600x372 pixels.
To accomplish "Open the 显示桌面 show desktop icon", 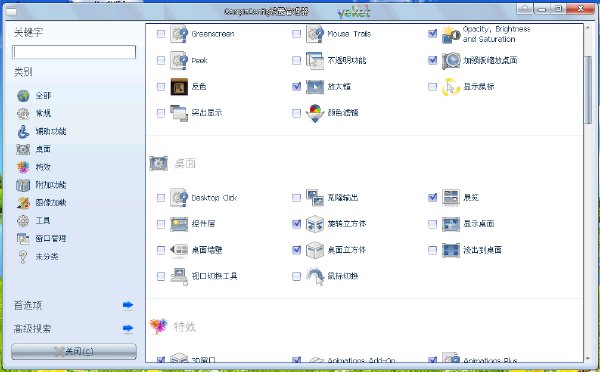I will tap(451, 224).
